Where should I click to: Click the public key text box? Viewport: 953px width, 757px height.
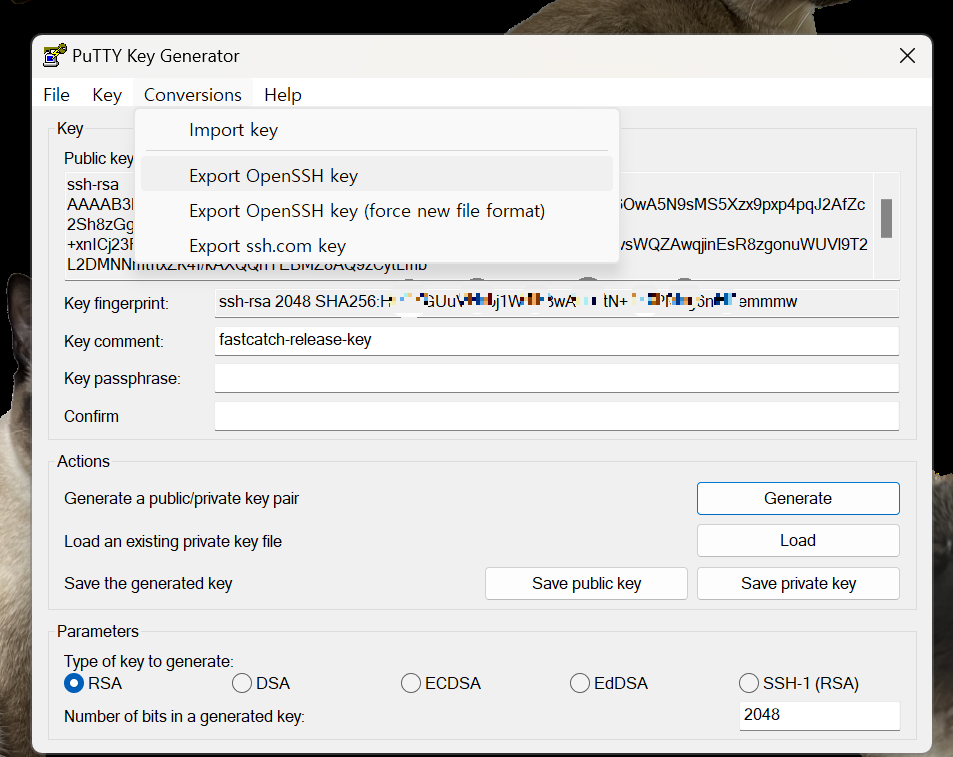click(x=483, y=226)
